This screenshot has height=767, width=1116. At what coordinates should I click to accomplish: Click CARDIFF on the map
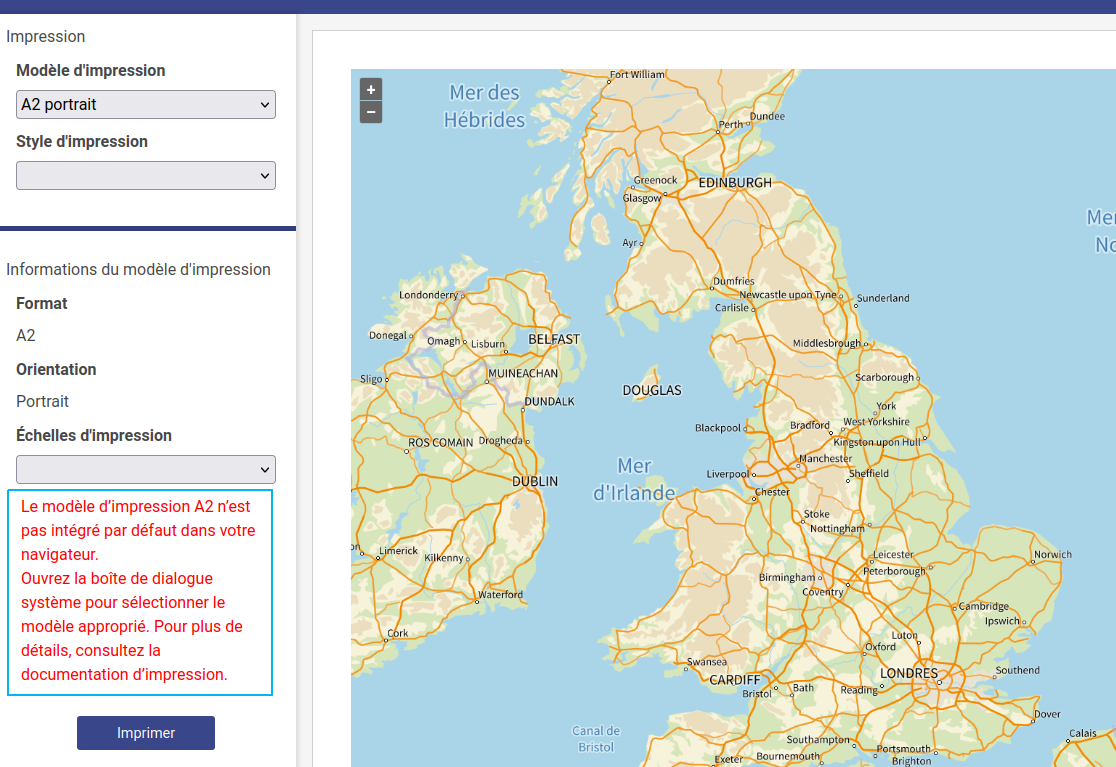tap(735, 680)
